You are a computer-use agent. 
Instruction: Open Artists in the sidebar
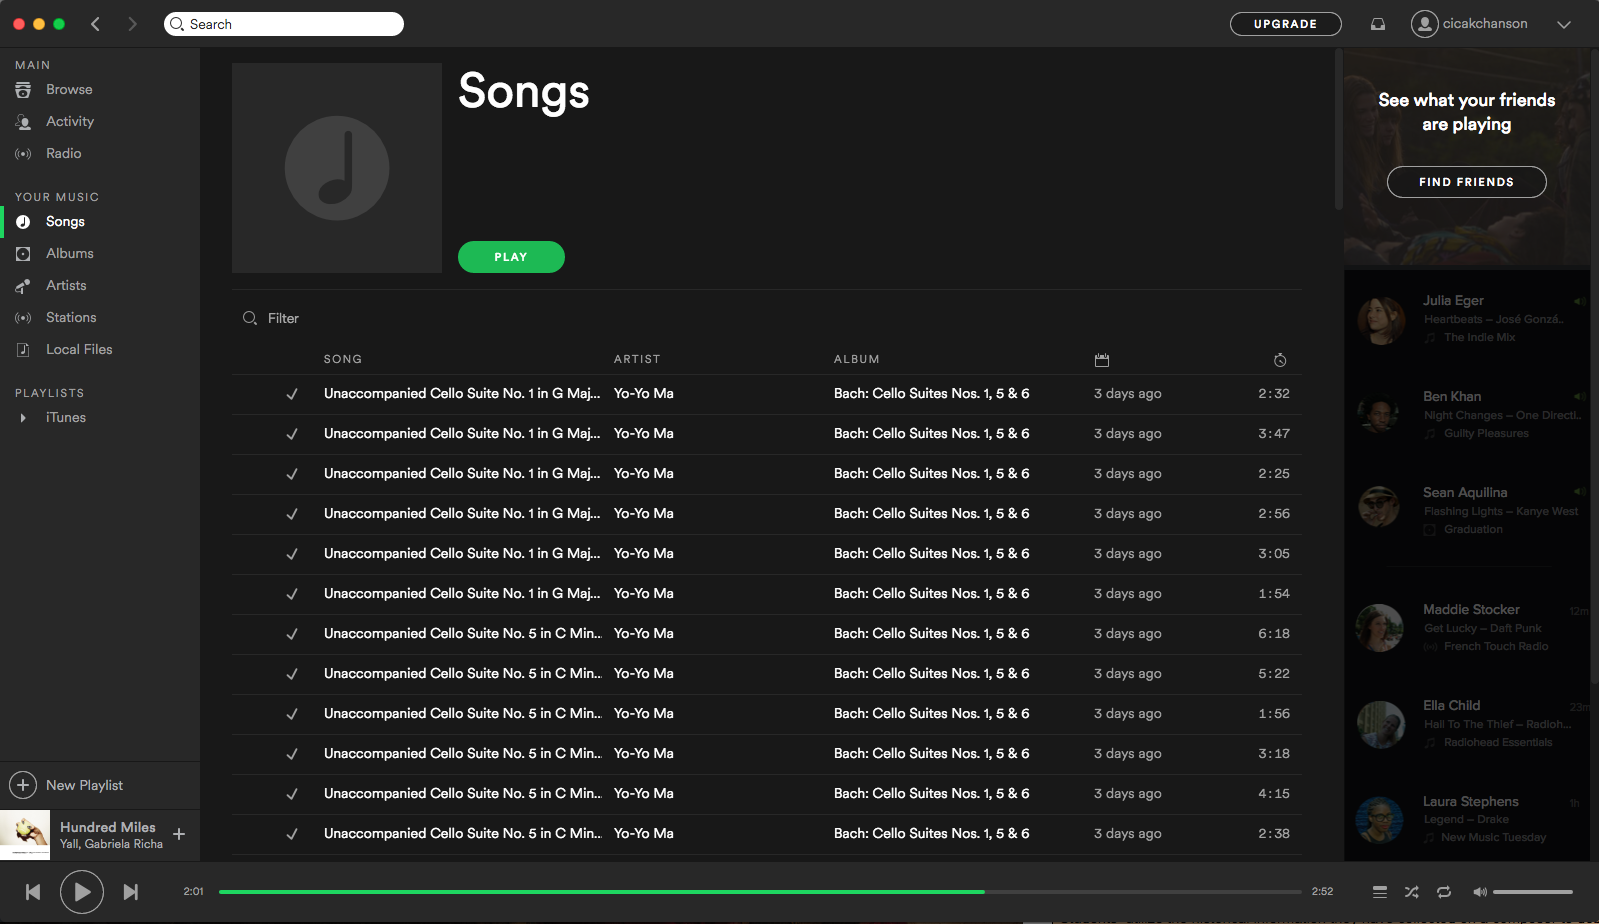tap(66, 286)
